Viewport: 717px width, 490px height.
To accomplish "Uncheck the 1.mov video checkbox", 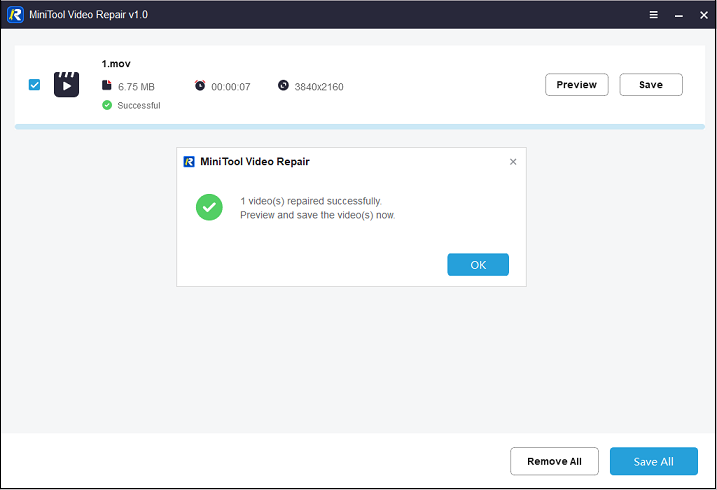I will pyautogui.click(x=34, y=85).
